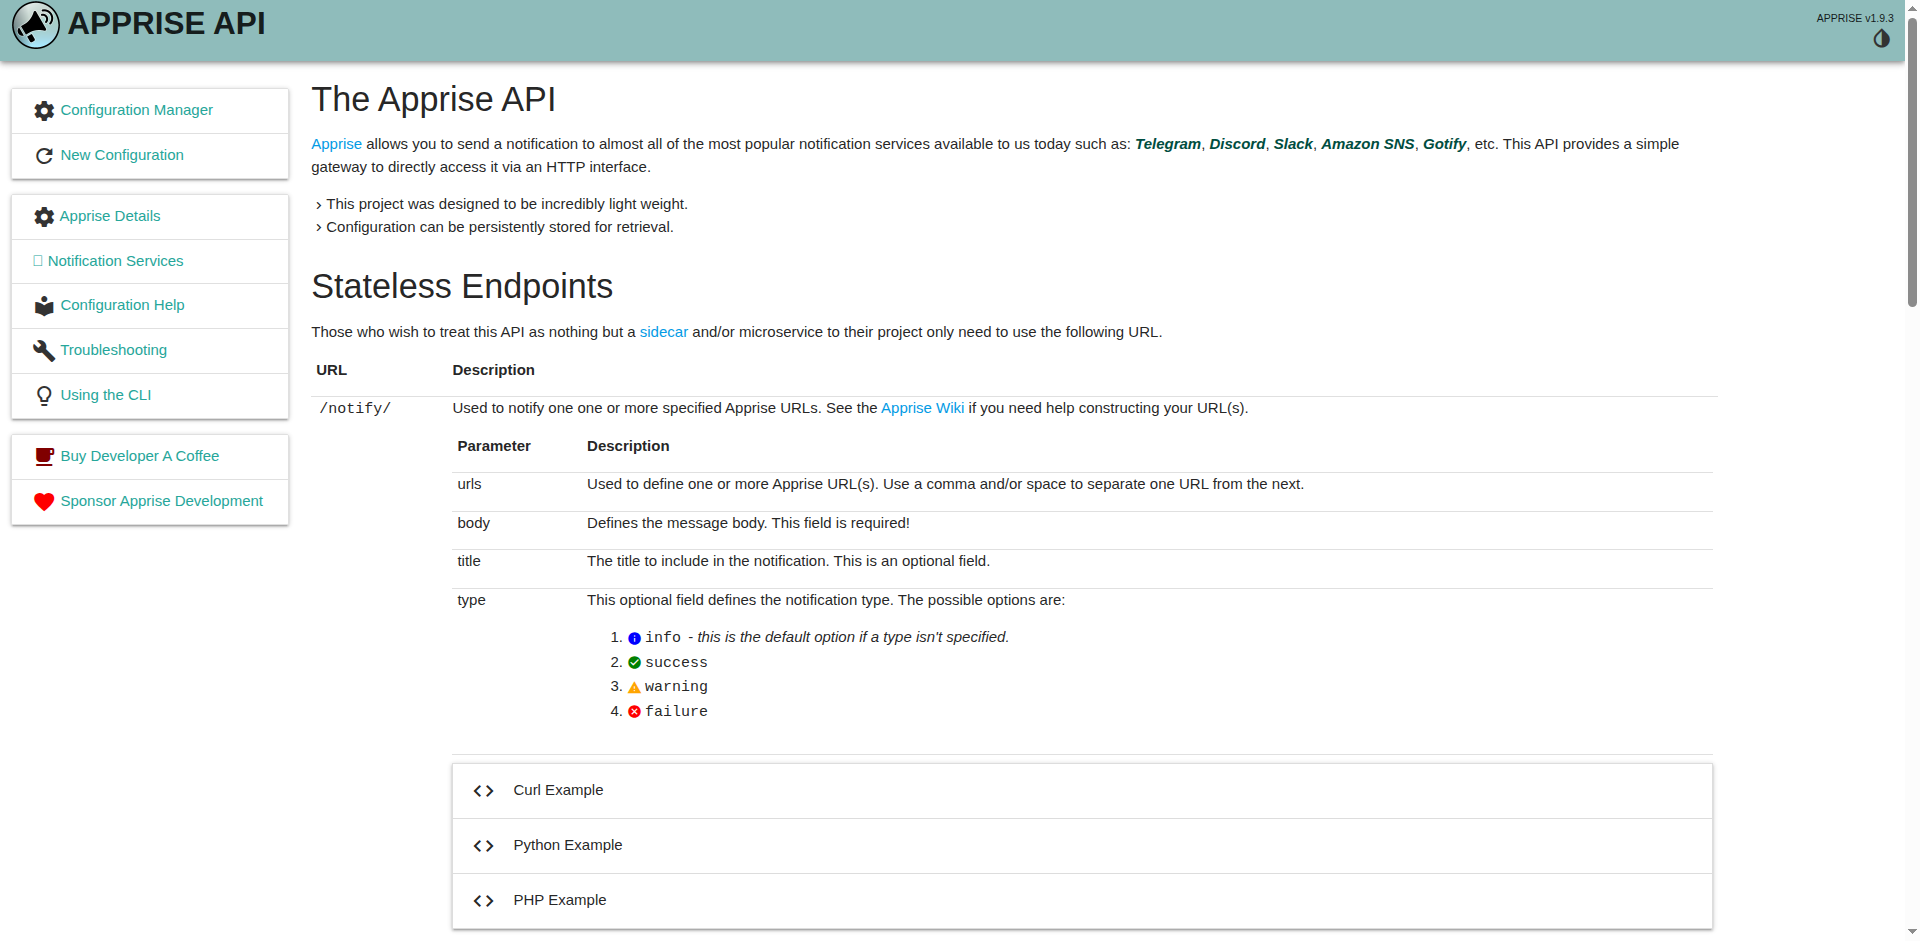The height and width of the screenshot is (941, 1920).
Task: Click the red failure cross icon
Action: 634,712
